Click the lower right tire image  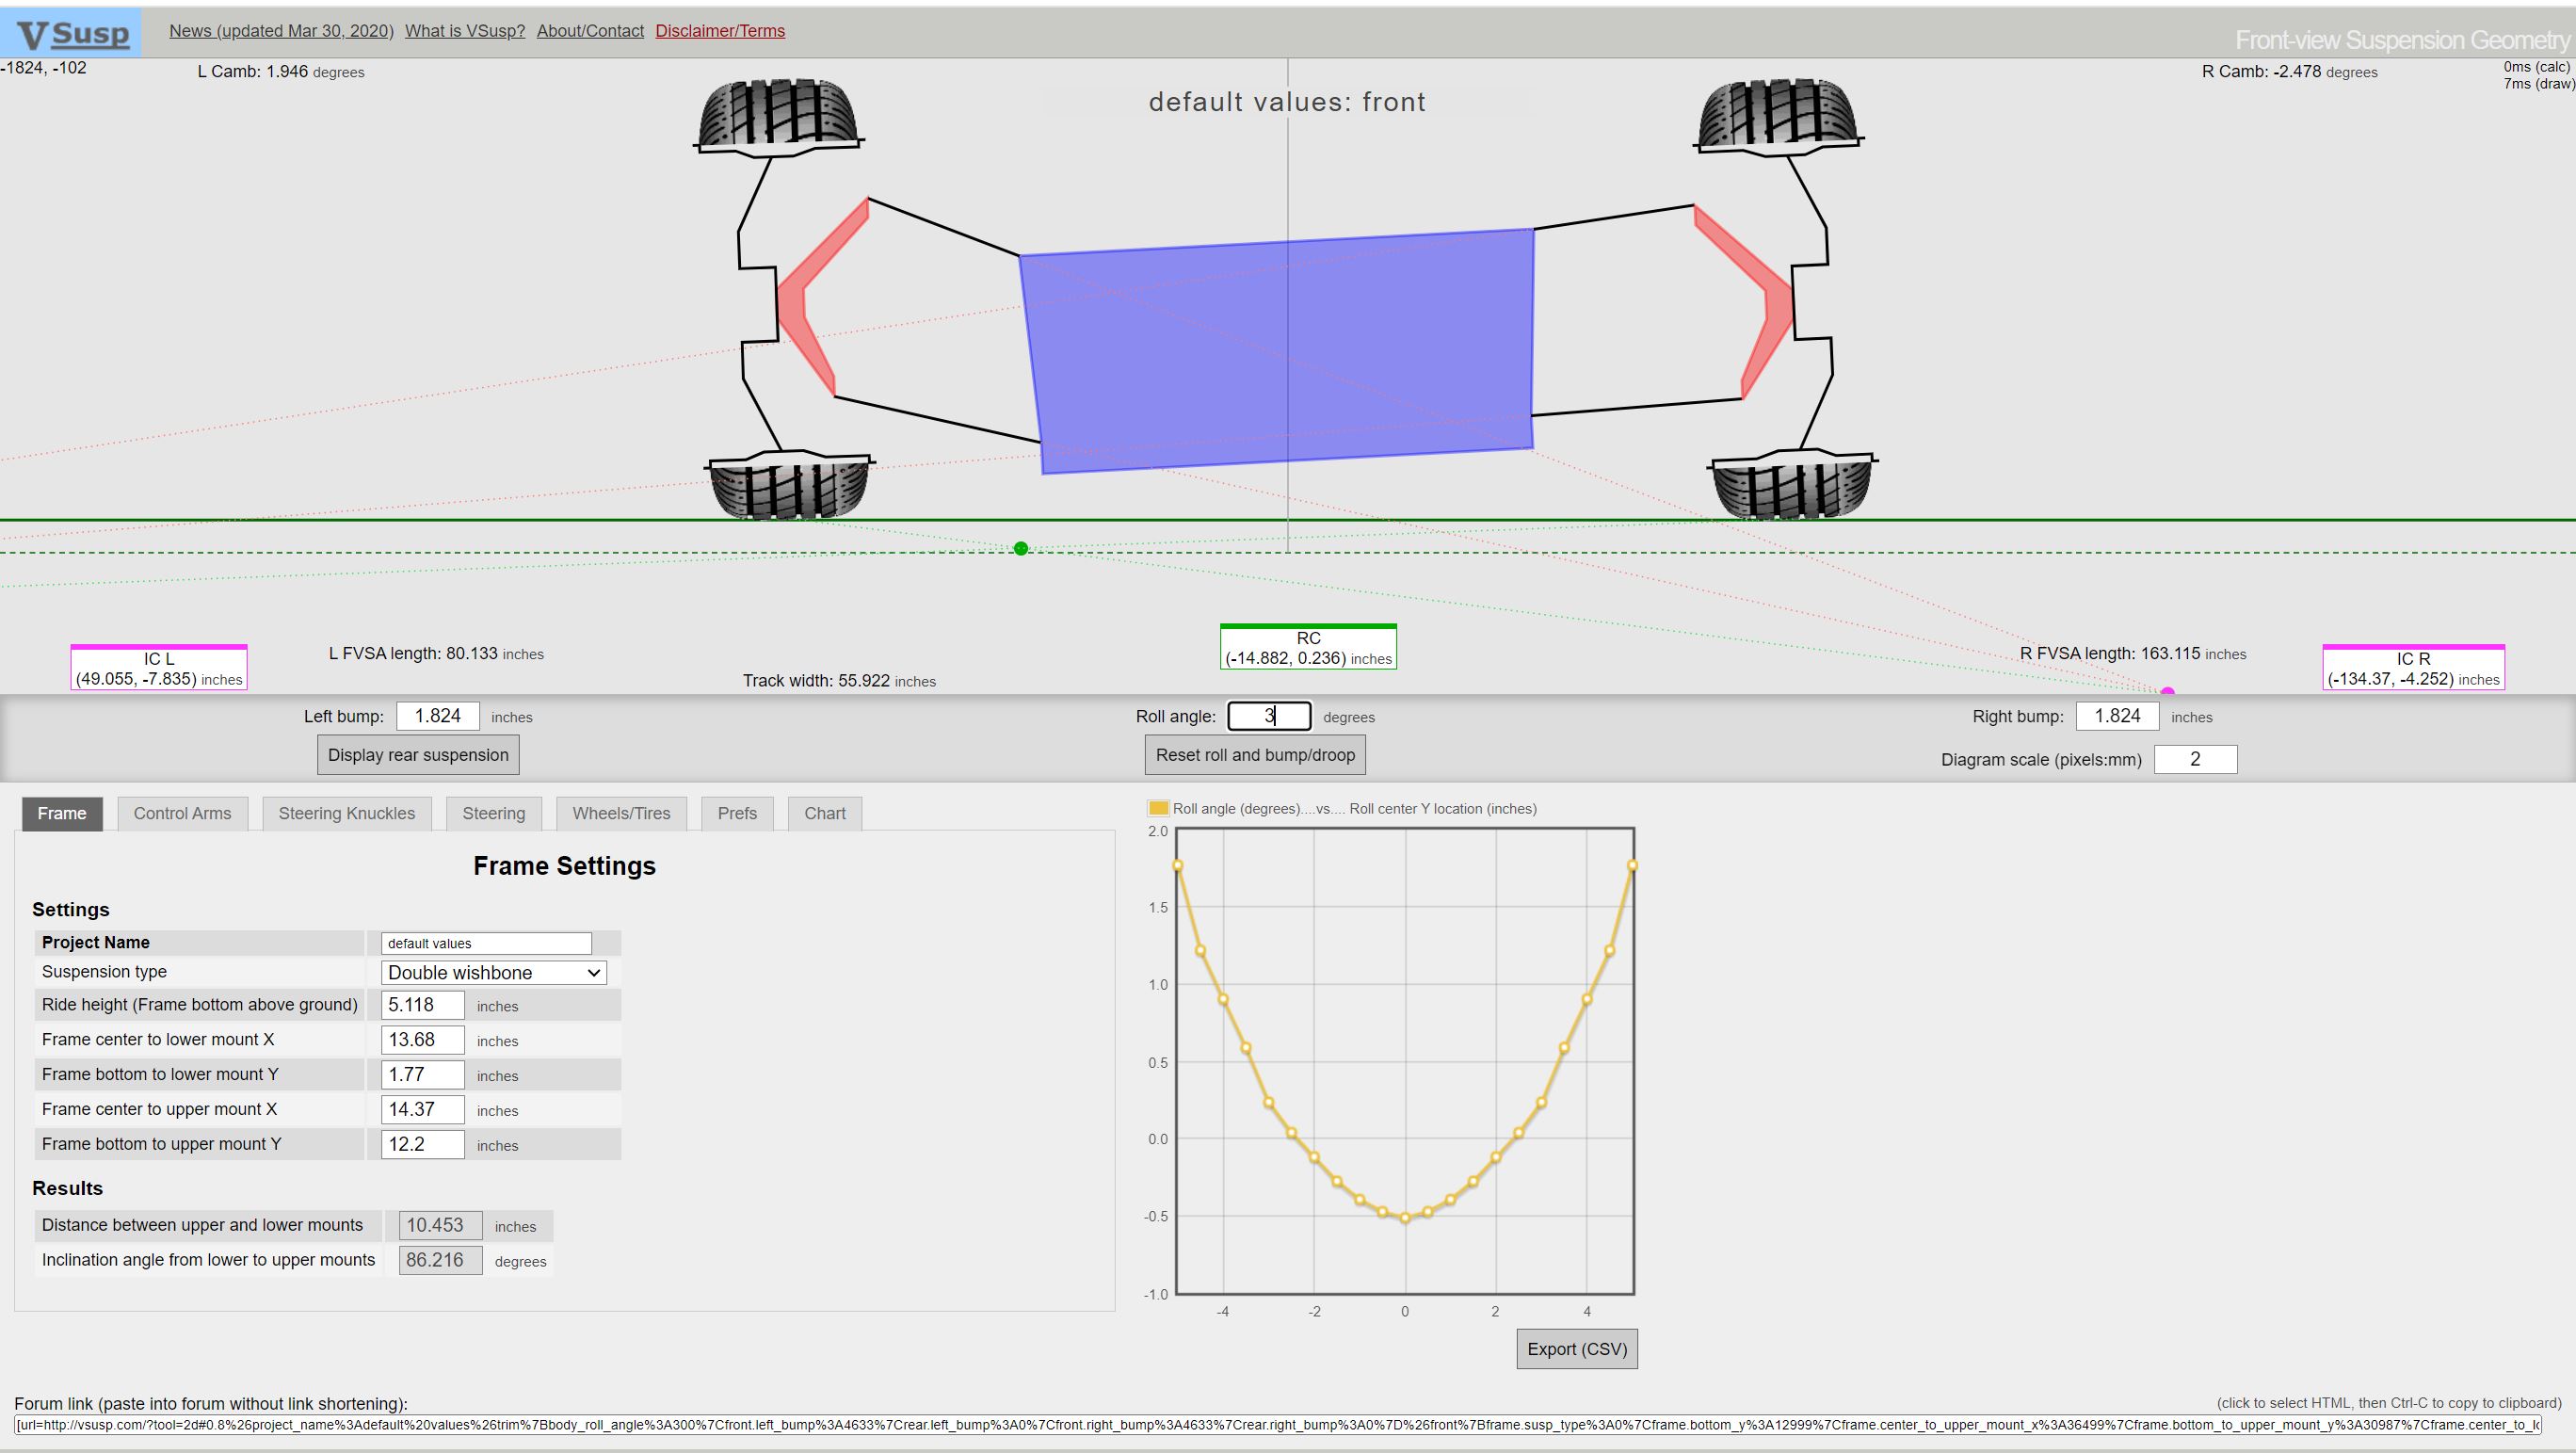click(x=1791, y=487)
